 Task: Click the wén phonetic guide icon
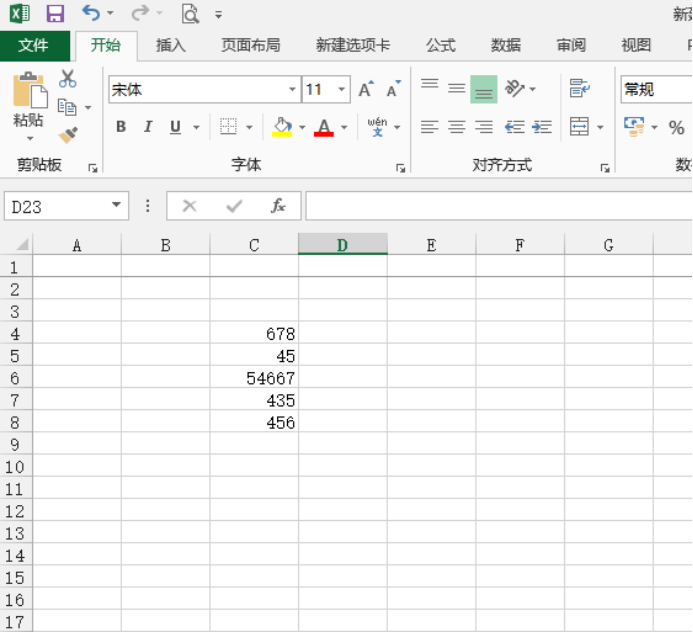pos(377,127)
